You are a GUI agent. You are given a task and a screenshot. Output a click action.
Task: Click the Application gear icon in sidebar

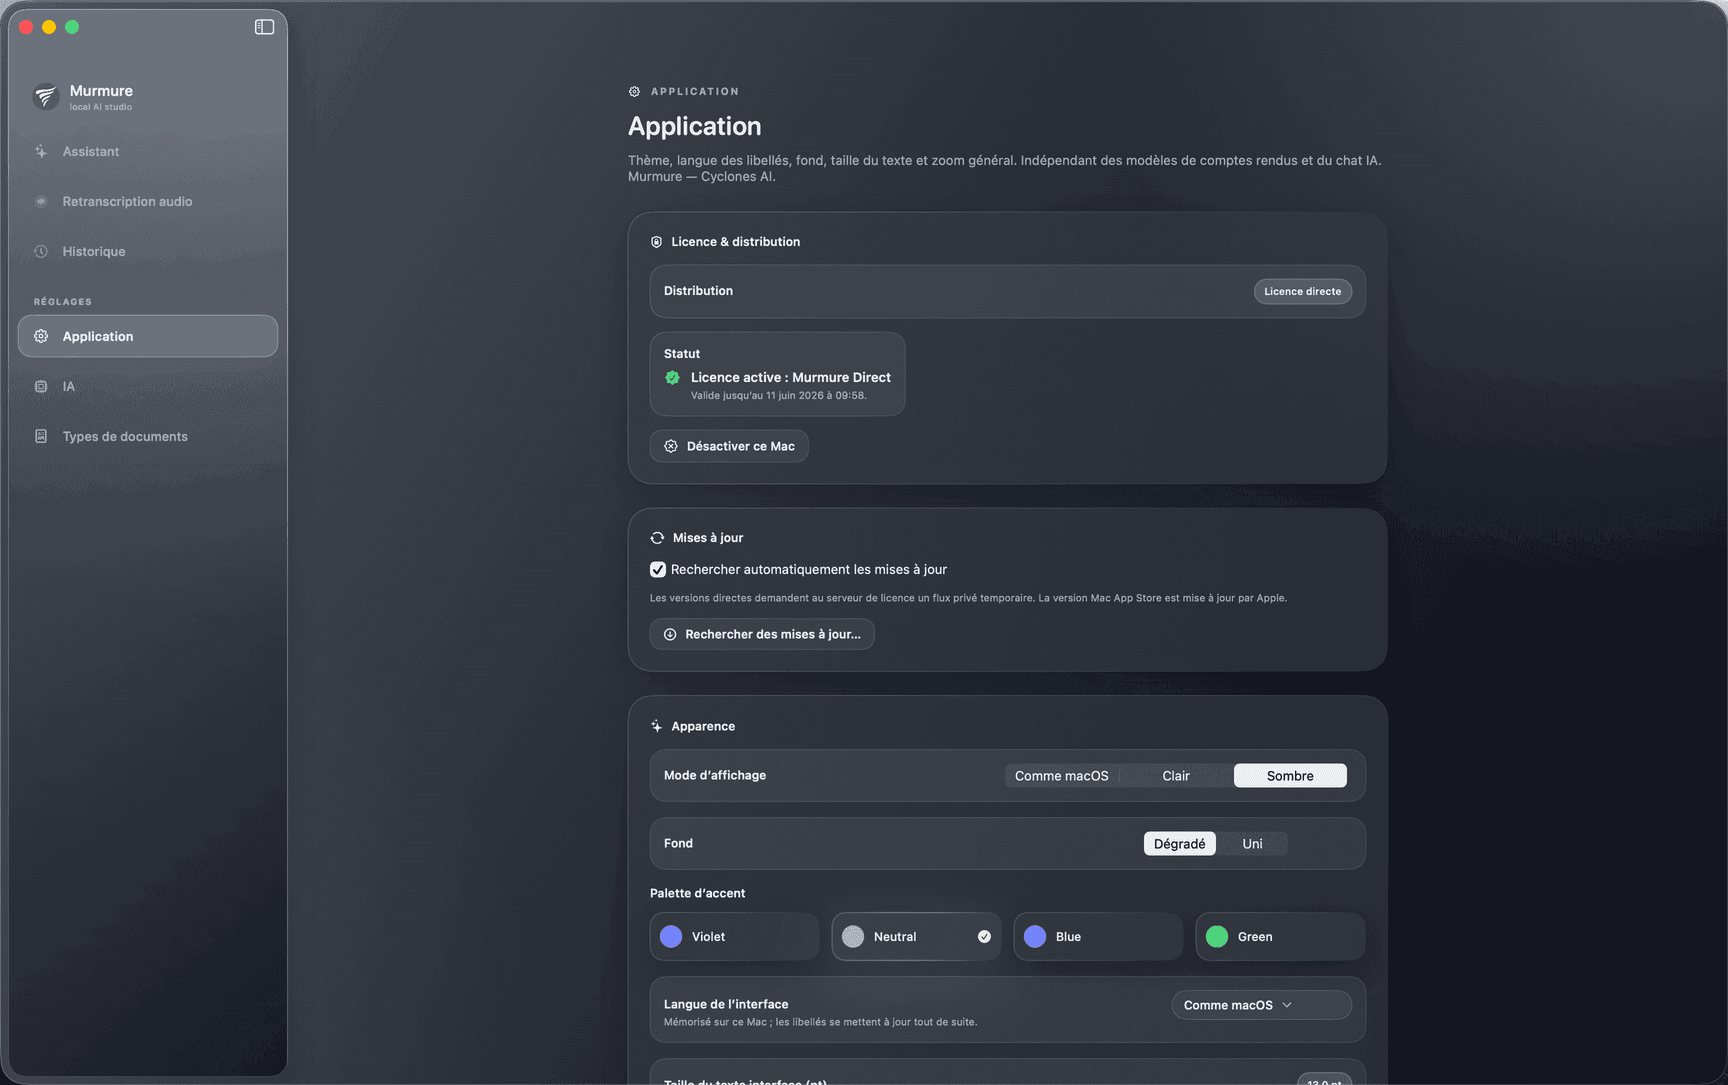click(41, 337)
